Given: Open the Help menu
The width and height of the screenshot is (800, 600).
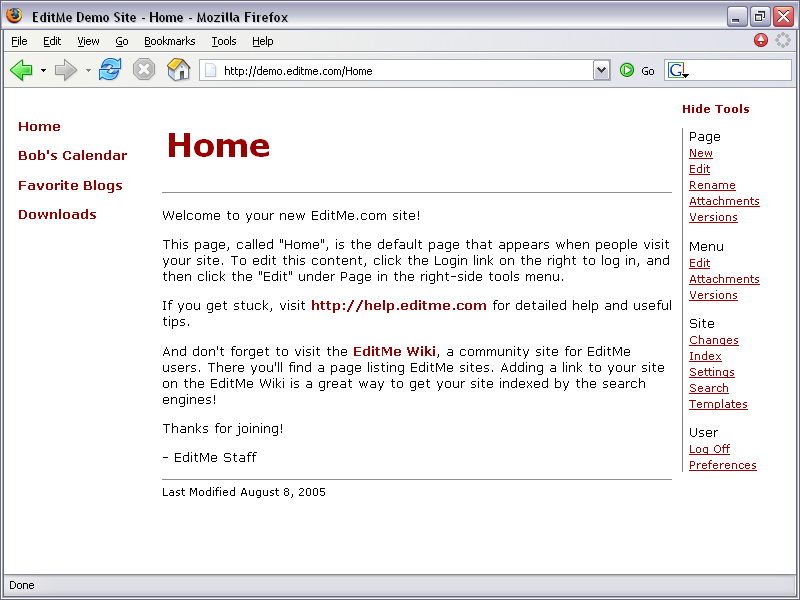Looking at the screenshot, I should coord(263,41).
